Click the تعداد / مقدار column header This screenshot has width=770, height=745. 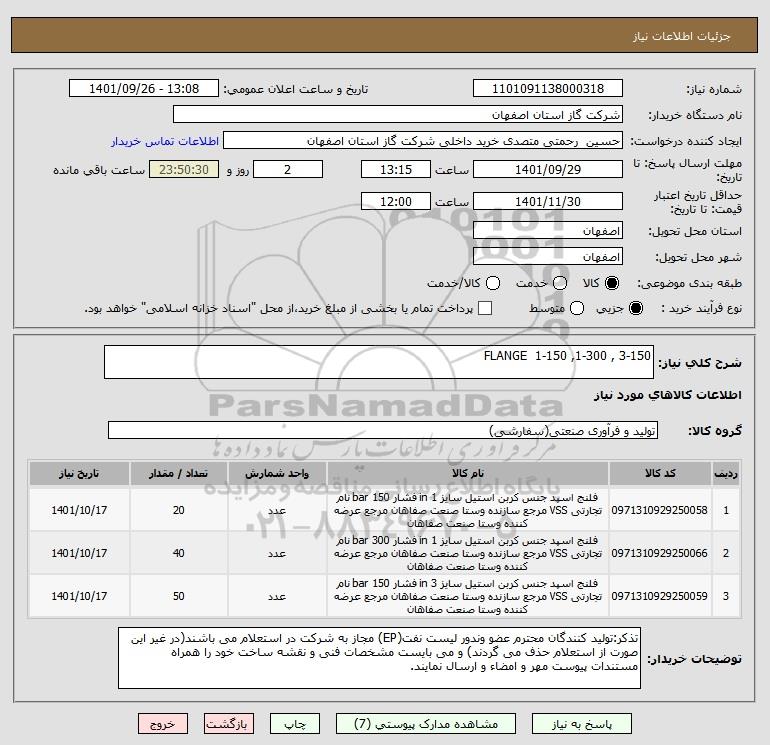pos(178,473)
